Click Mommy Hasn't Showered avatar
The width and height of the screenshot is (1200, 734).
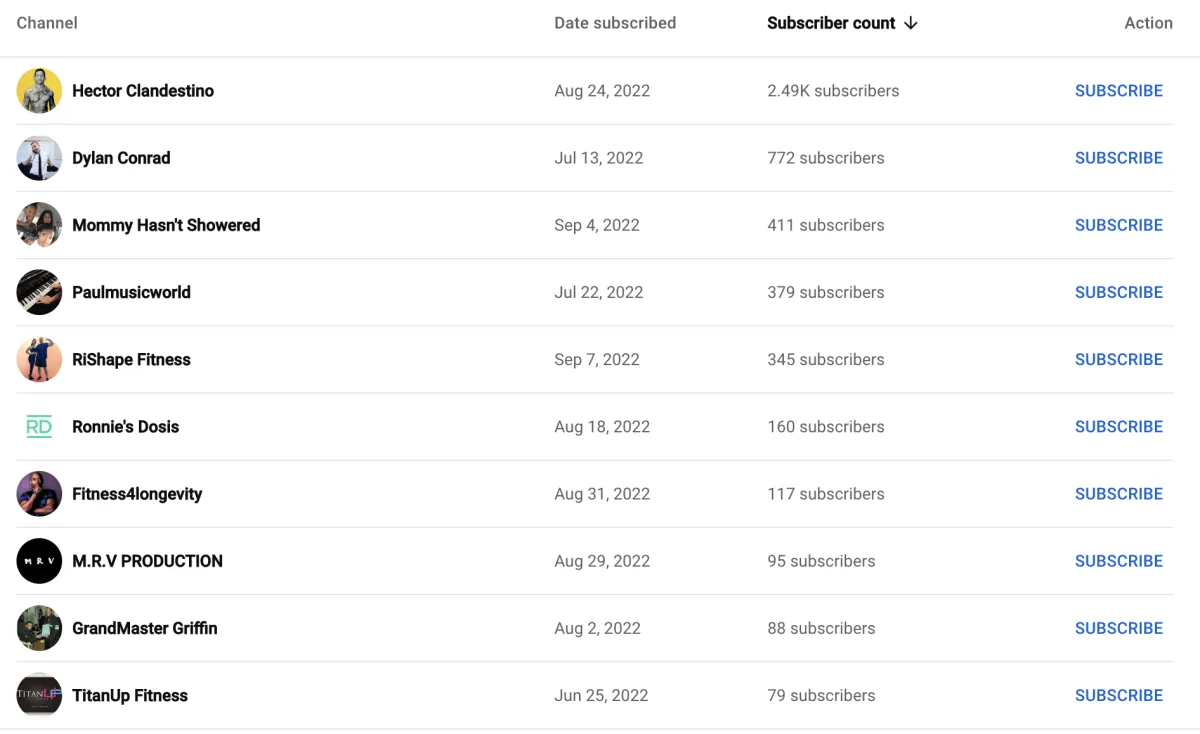click(x=39, y=225)
